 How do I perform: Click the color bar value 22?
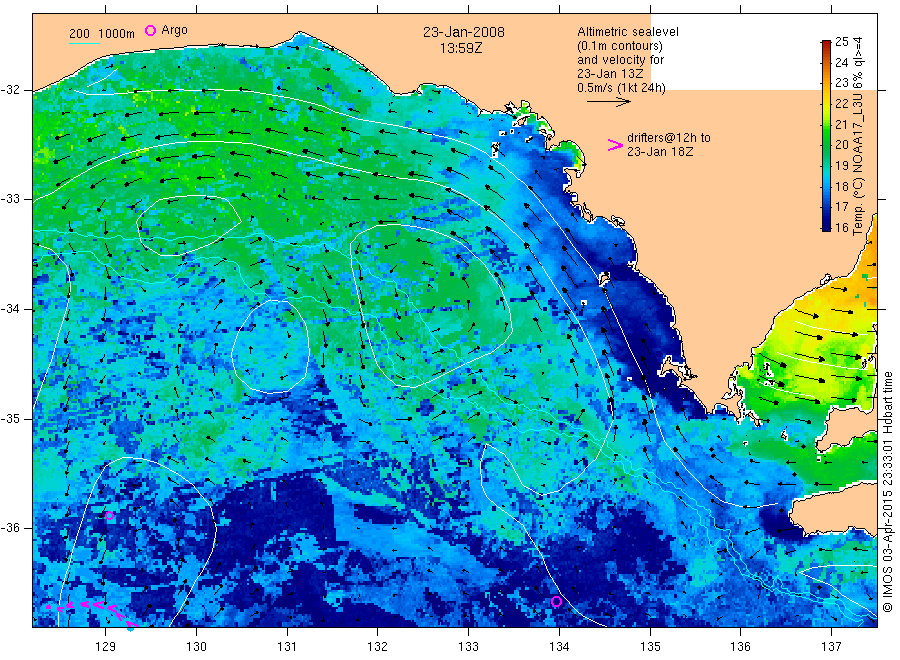pos(841,103)
